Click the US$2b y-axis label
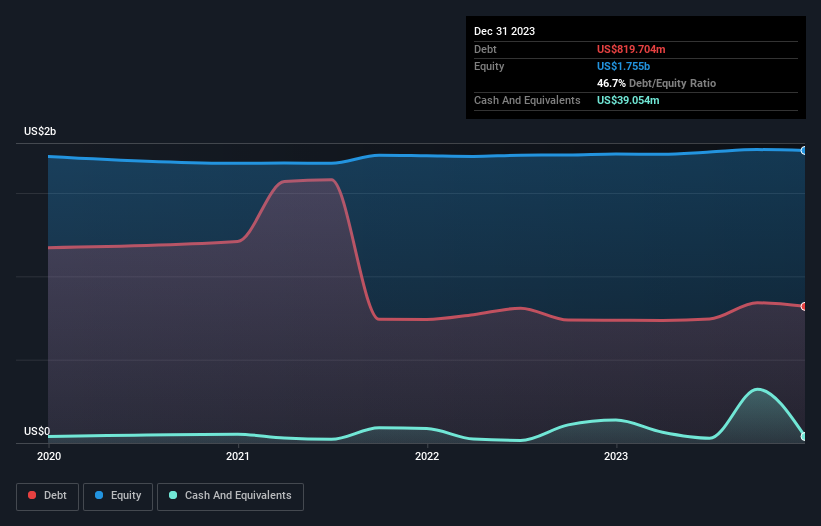The image size is (821, 526). coord(40,131)
